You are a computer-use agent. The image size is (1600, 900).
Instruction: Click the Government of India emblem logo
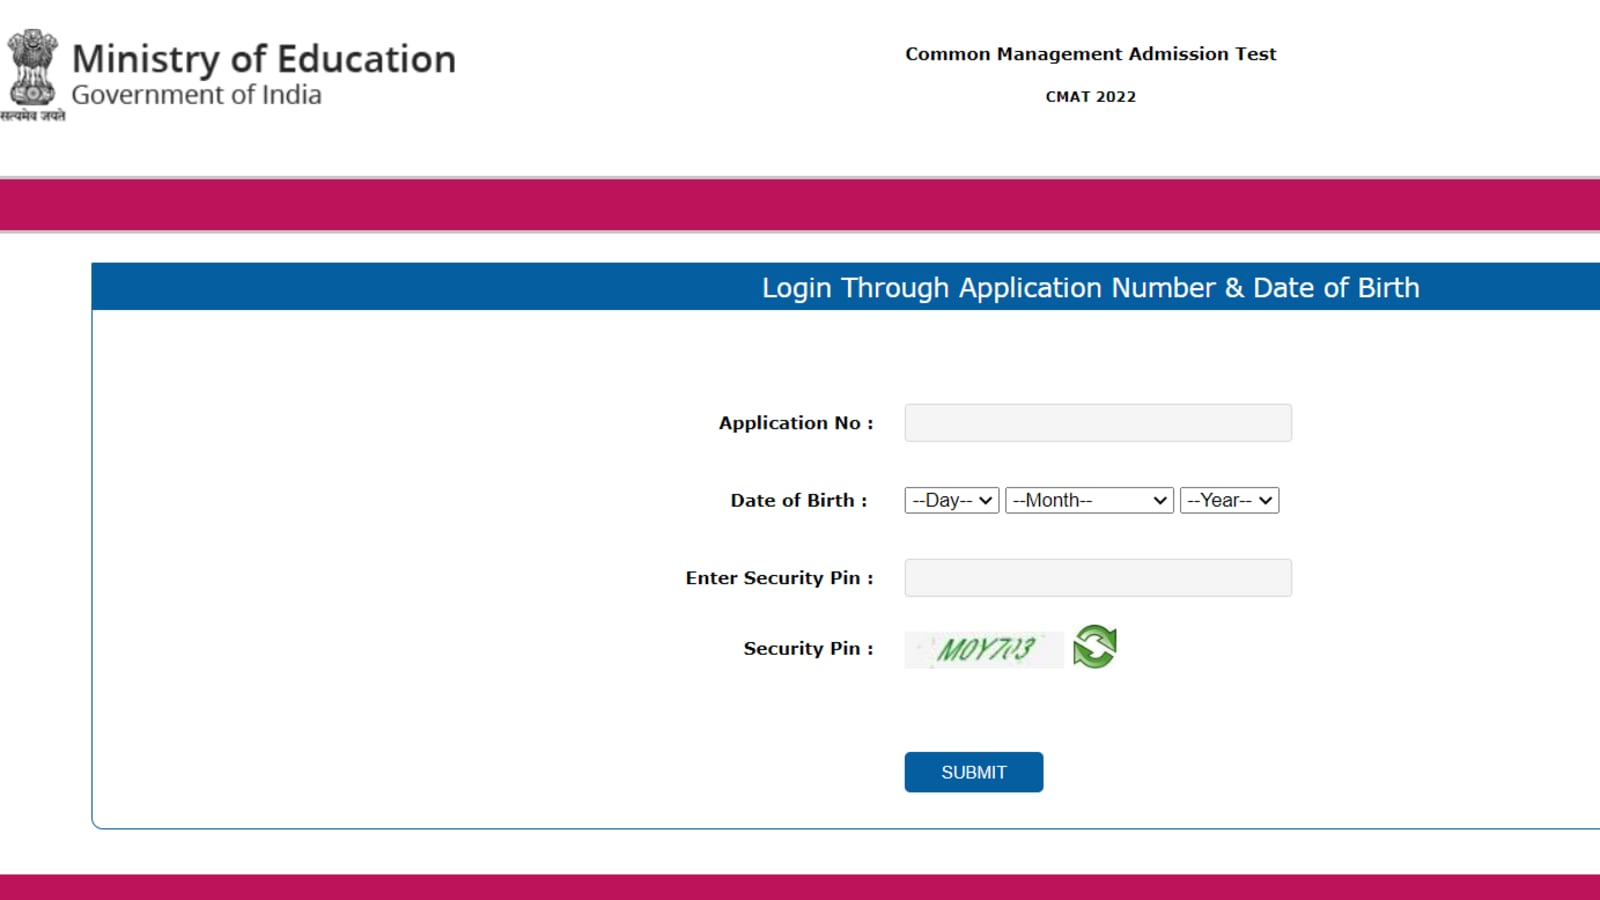32,75
